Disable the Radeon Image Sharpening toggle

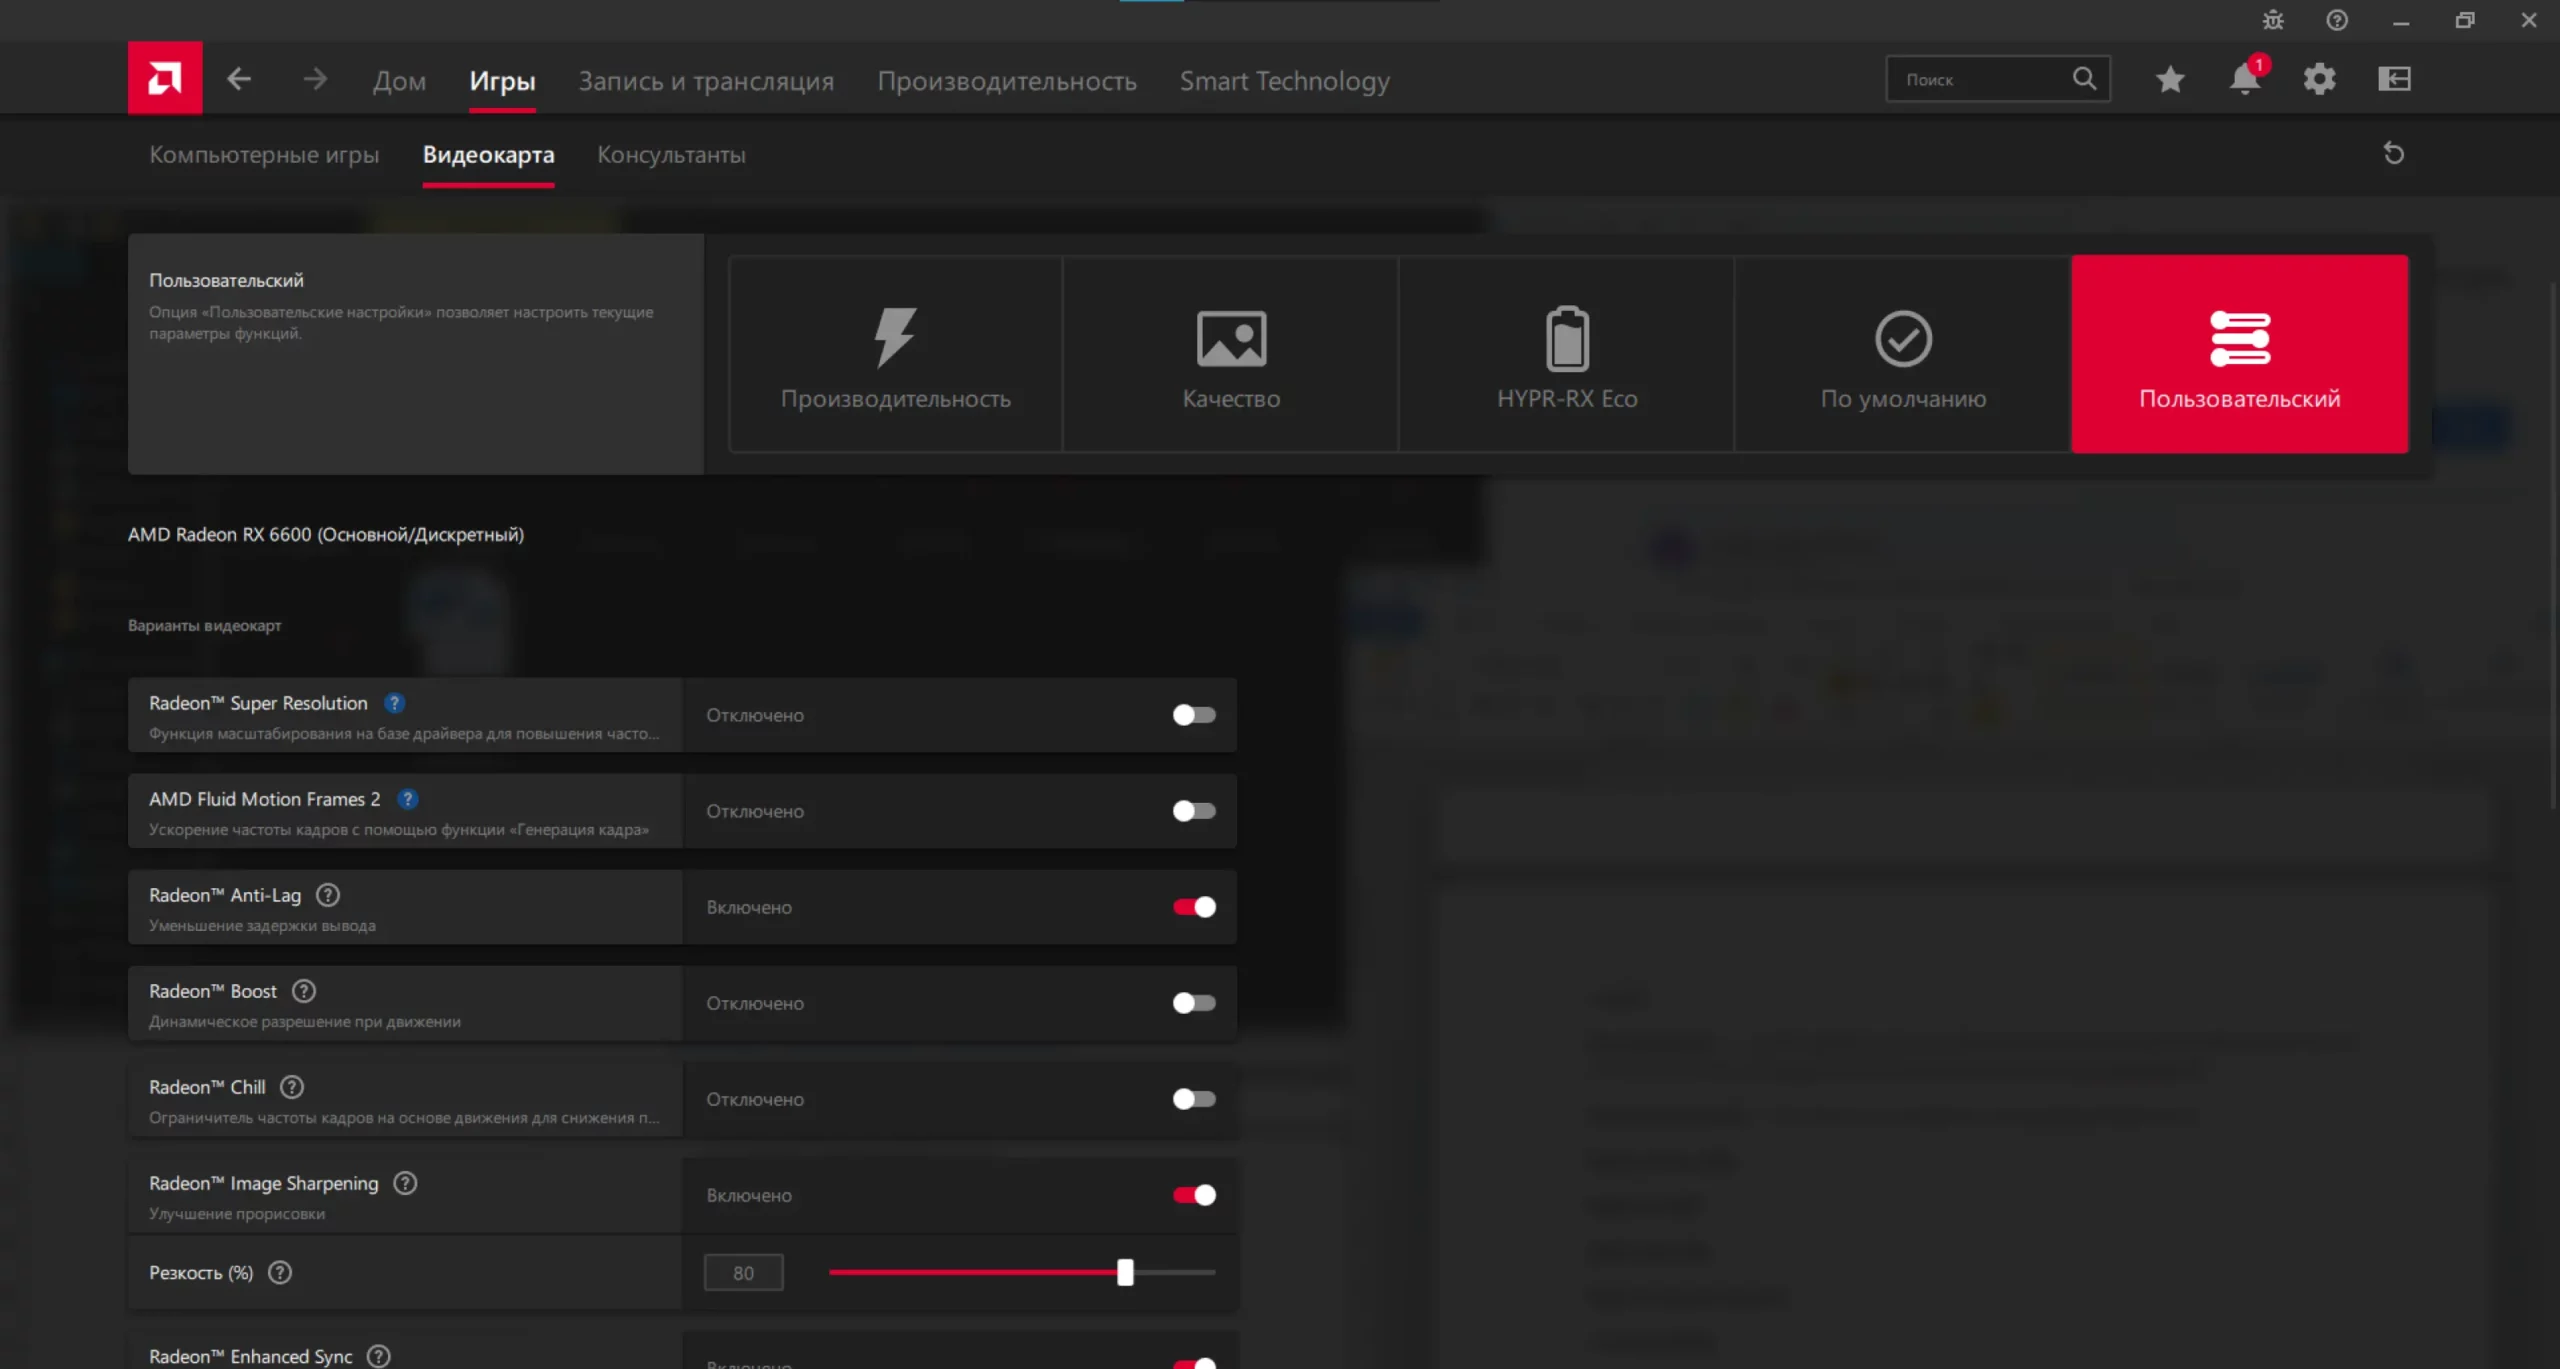point(1194,1195)
